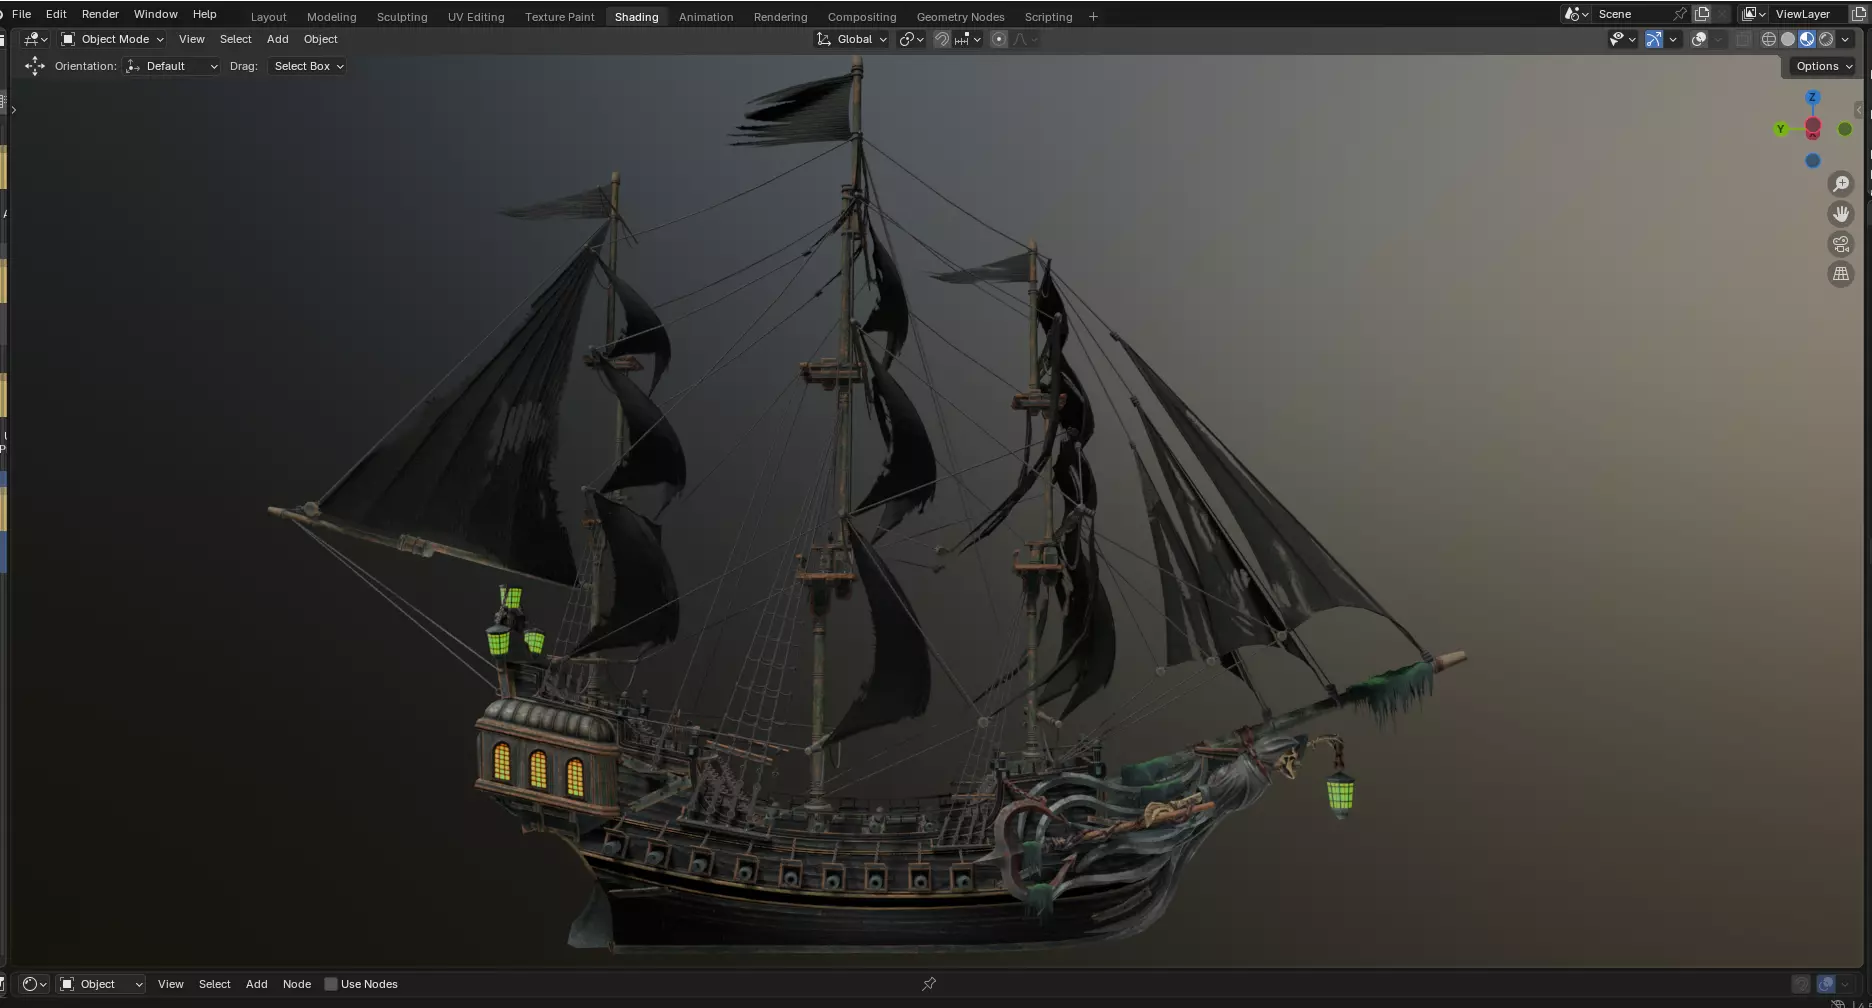1872x1008 pixels.
Task: Switch to Modeling workspace tab
Action: click(331, 17)
